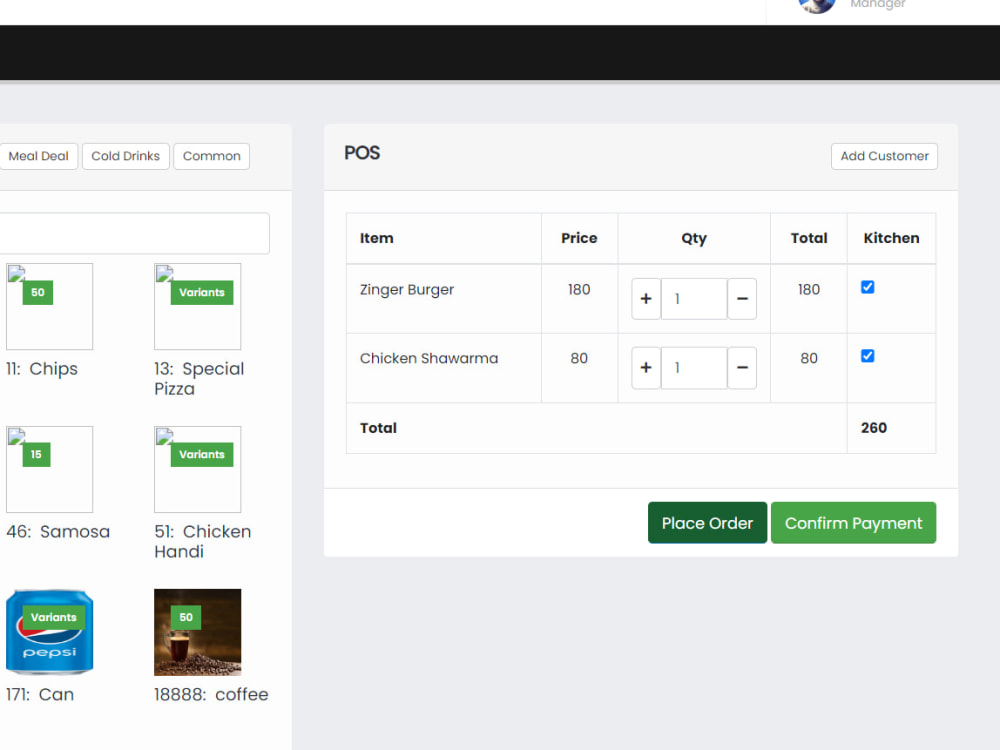The width and height of the screenshot is (1000, 750).
Task: Select the Samosa product thumbnail
Action: 50,469
